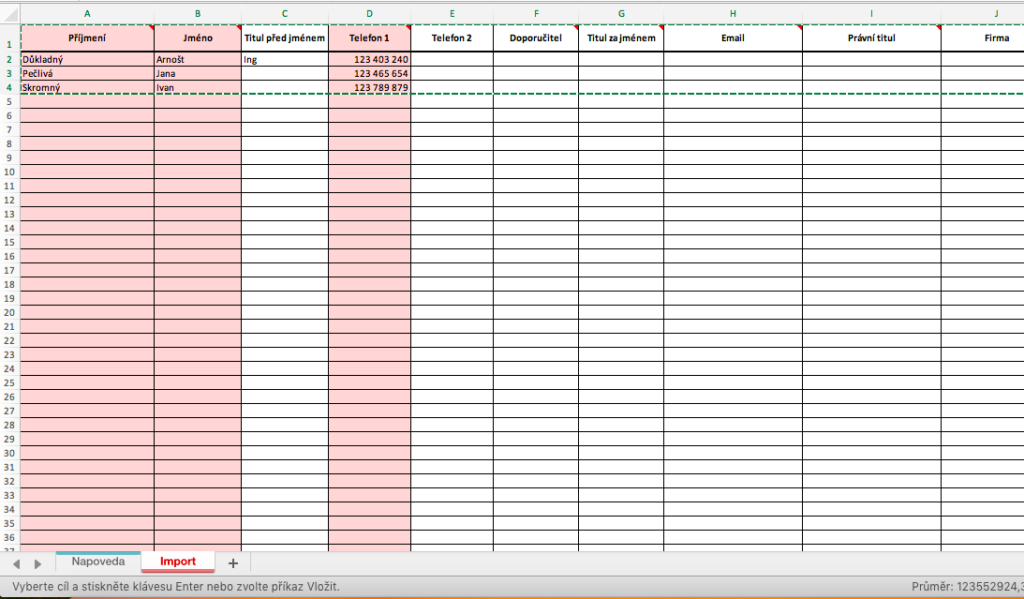
Task: Select phone number cell '123 403 240'
Action: (370, 59)
